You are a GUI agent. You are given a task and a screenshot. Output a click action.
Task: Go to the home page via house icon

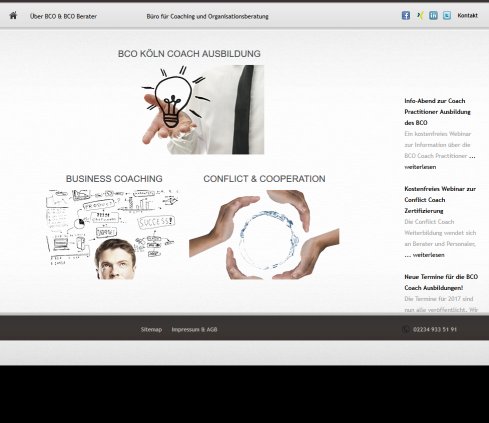coord(13,15)
